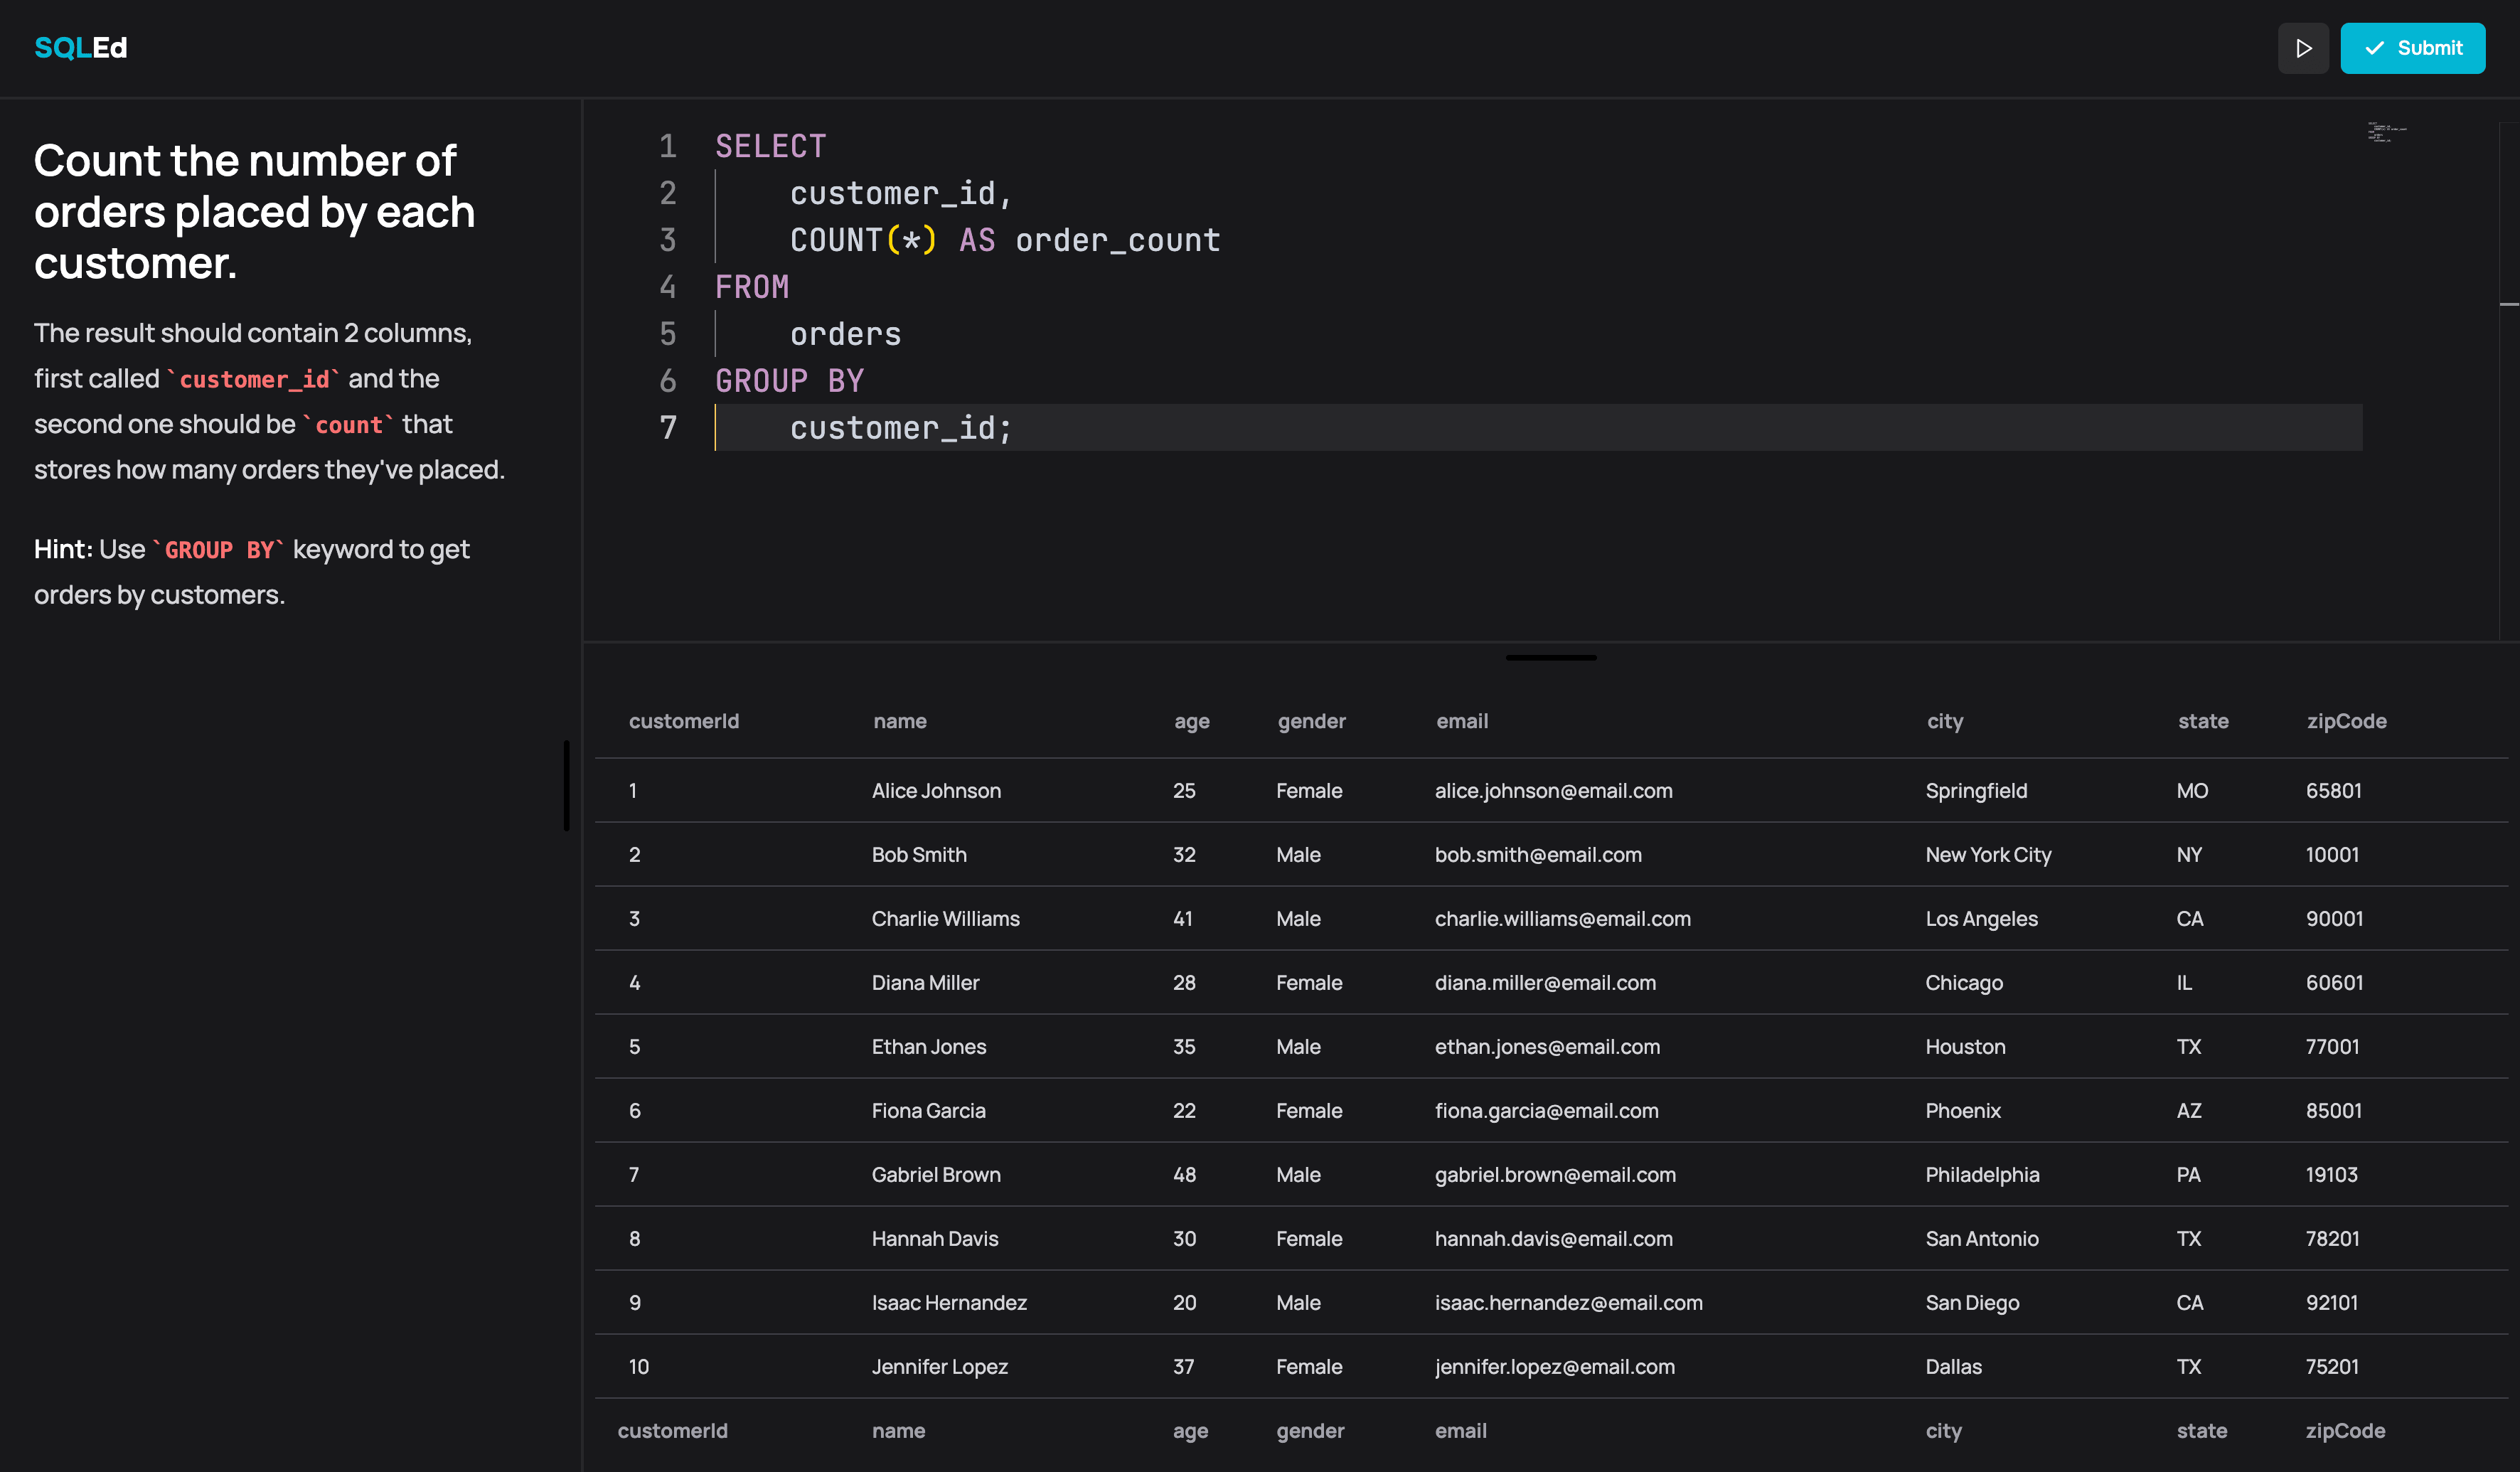
Task: Click alice.johnson@email.com cell
Action: (1553, 791)
